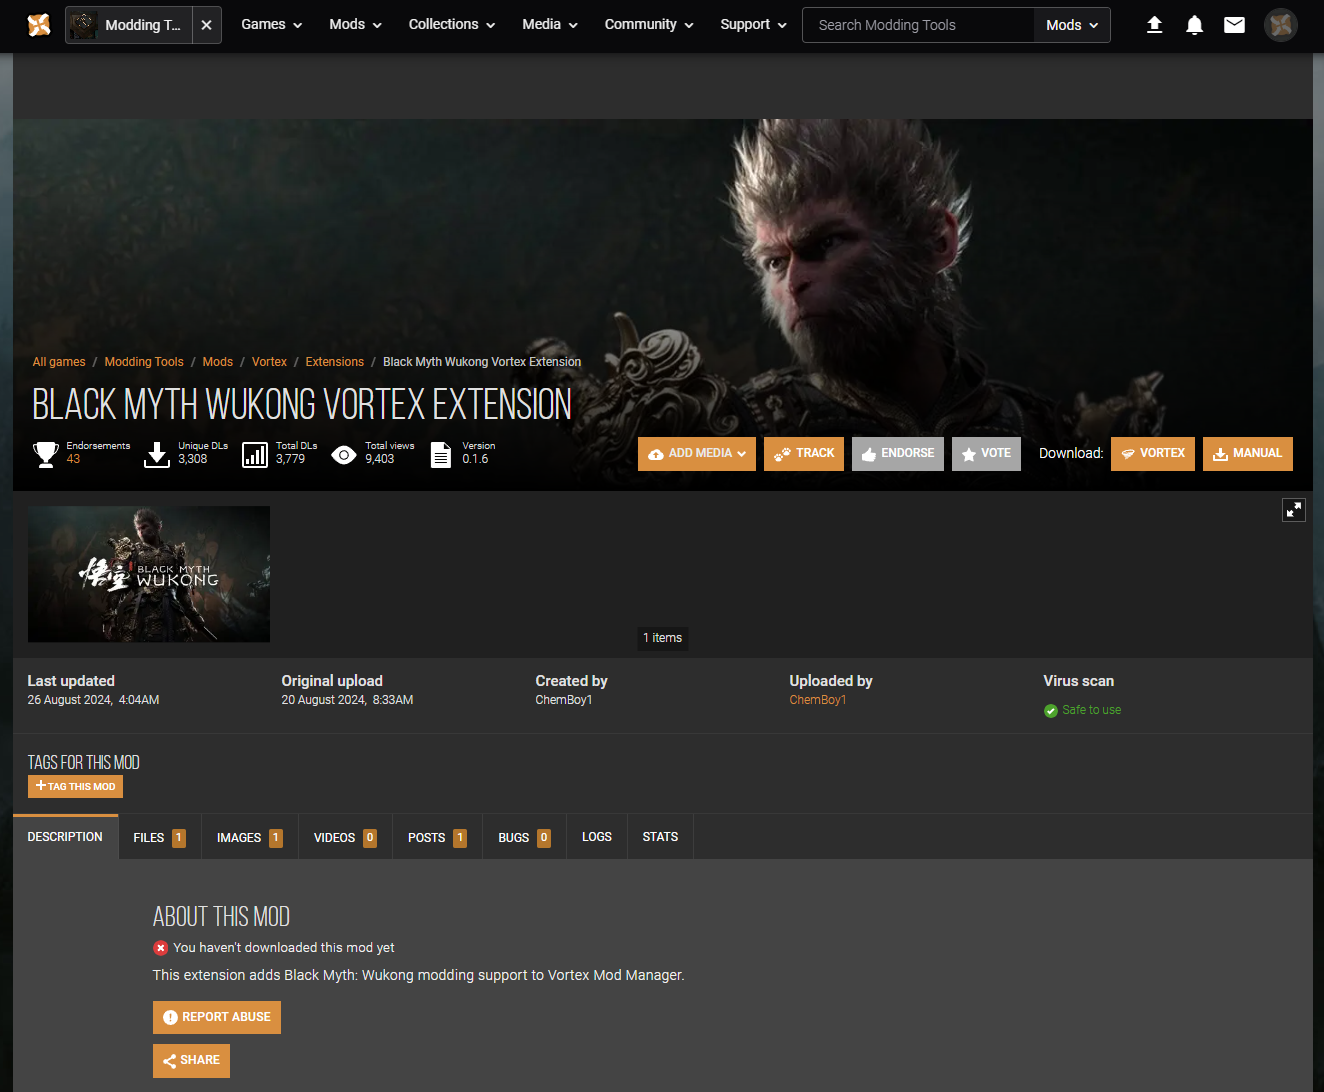Expand the Games menu

[x=271, y=25]
